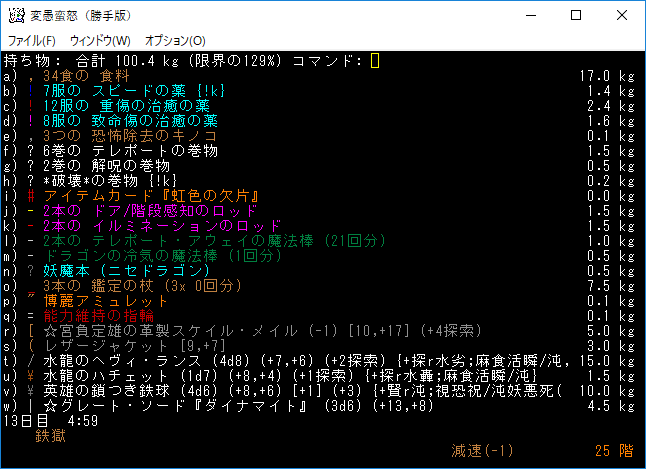Open the ウィンドウ(W) menu
The width and height of the screenshot is (646, 469).
click(100, 41)
